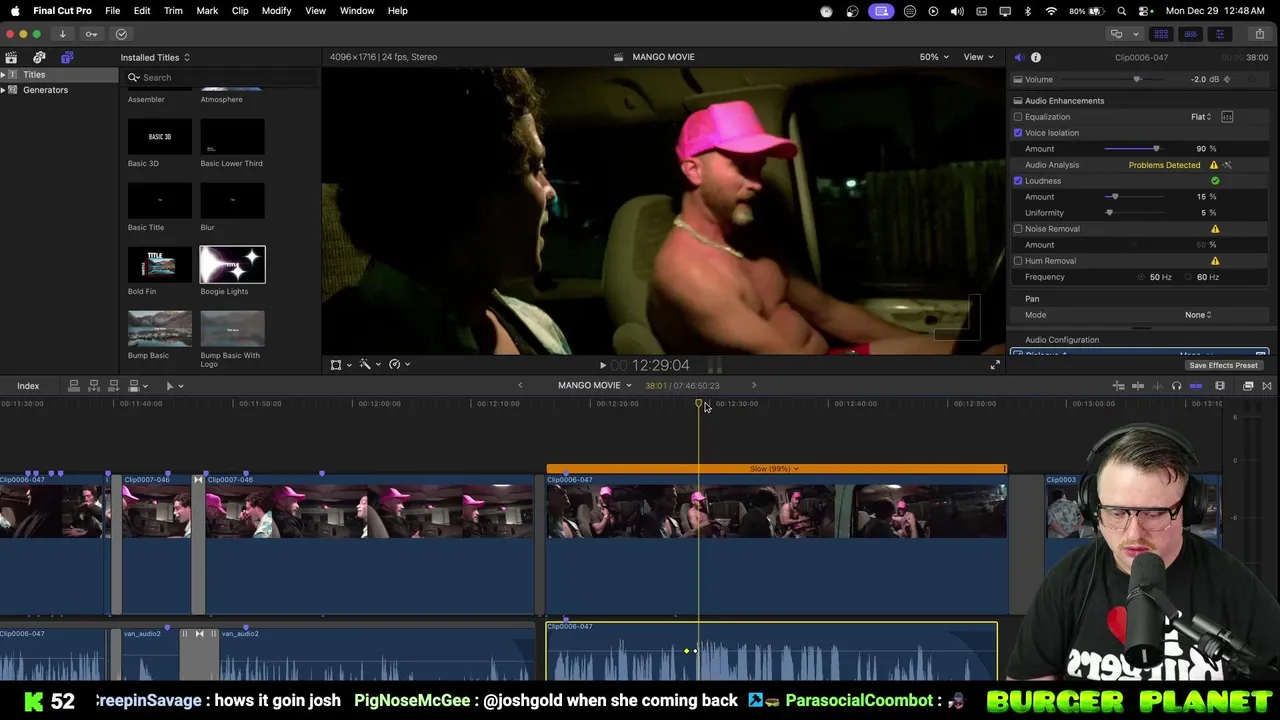This screenshot has height=720, width=1280.
Task: Click the Loudness Uniformity slider
Action: (x=1136, y=213)
